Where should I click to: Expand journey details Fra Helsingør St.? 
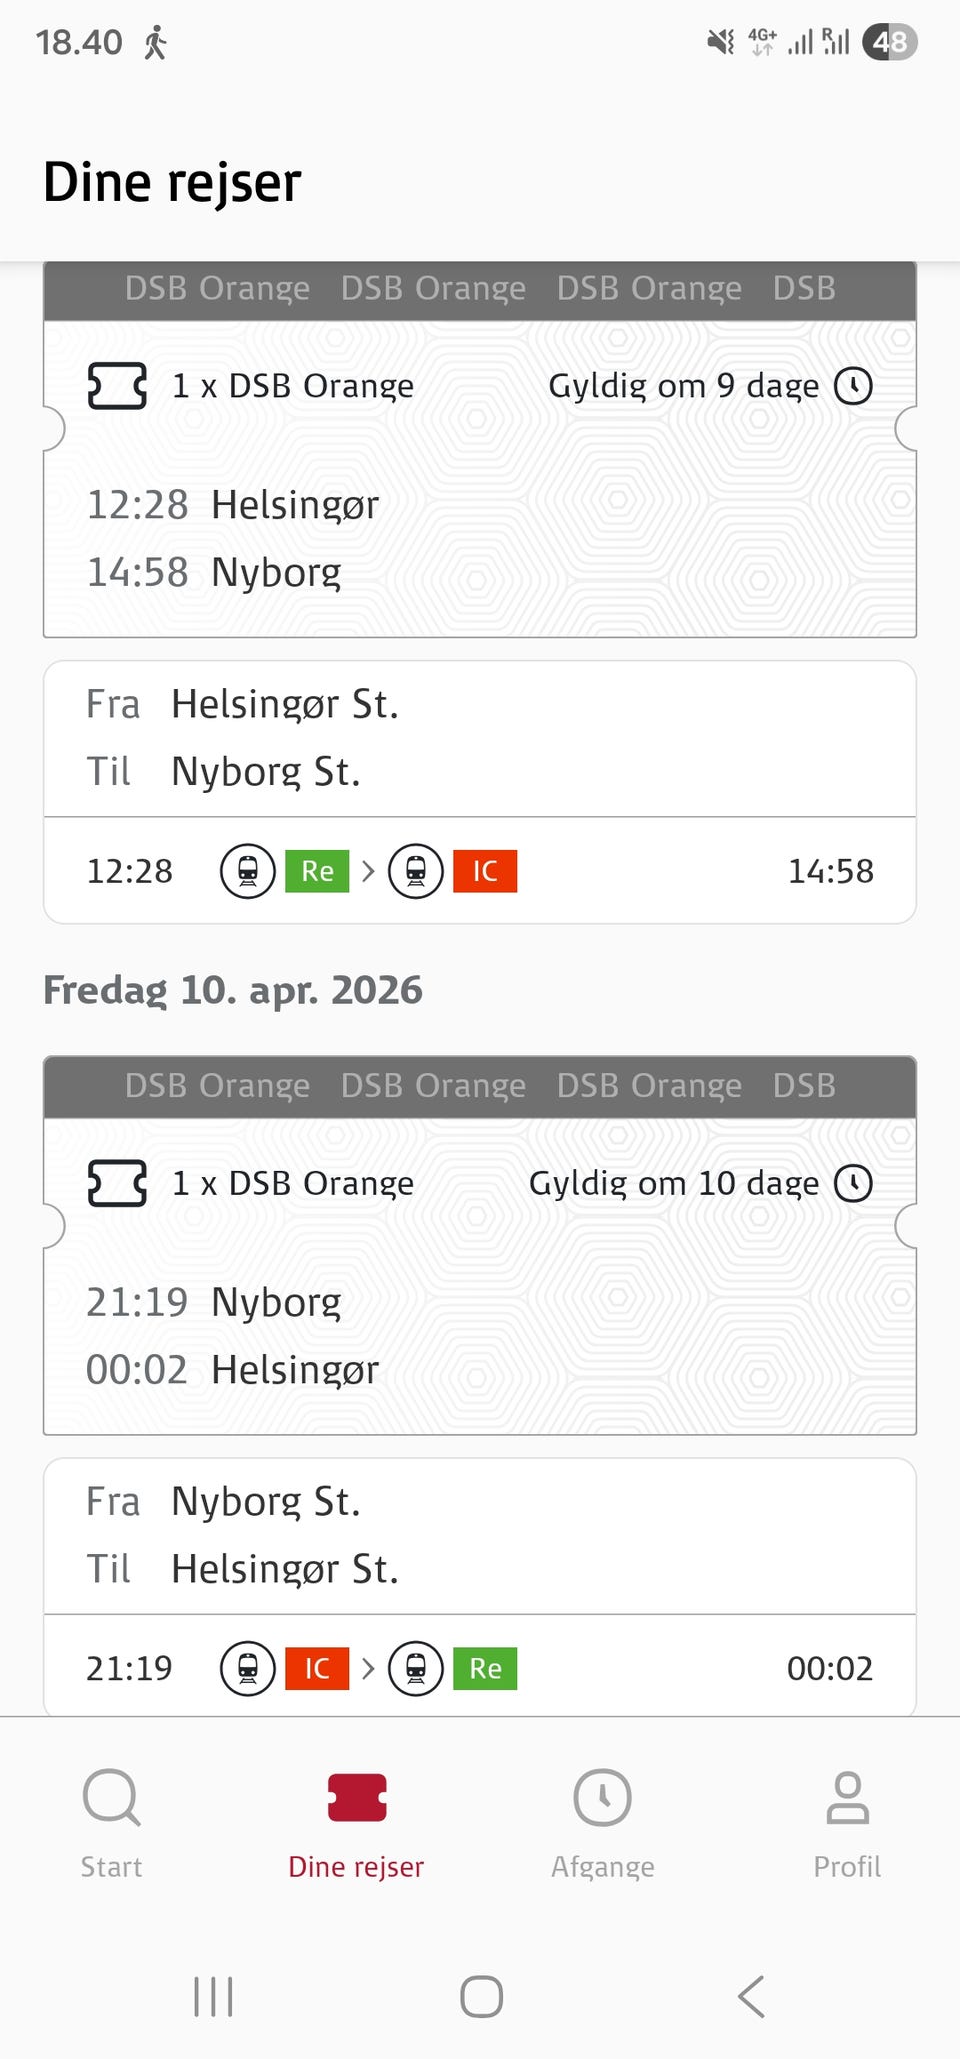click(480, 738)
